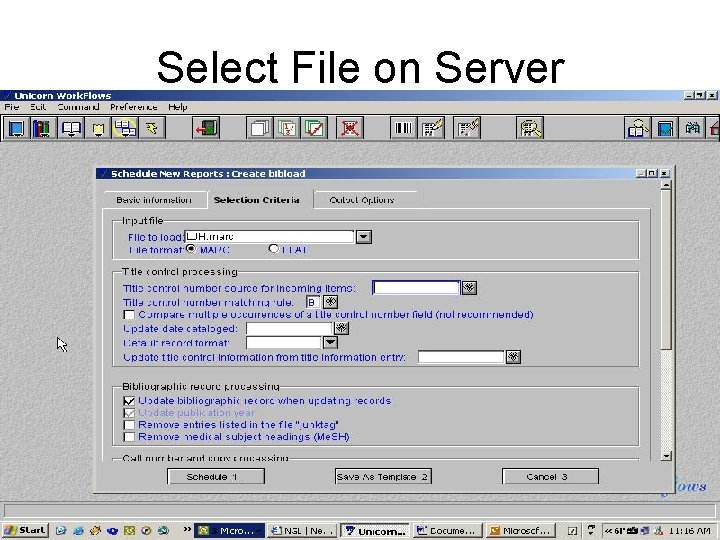Click the Windows Start button
Screen dimensions: 720x540
[x=25, y=530]
